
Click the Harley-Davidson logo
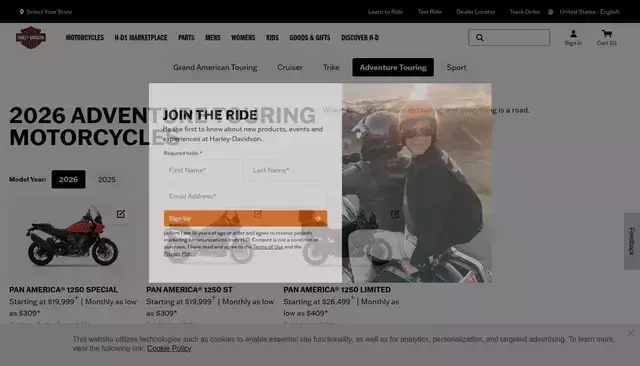click(31, 38)
